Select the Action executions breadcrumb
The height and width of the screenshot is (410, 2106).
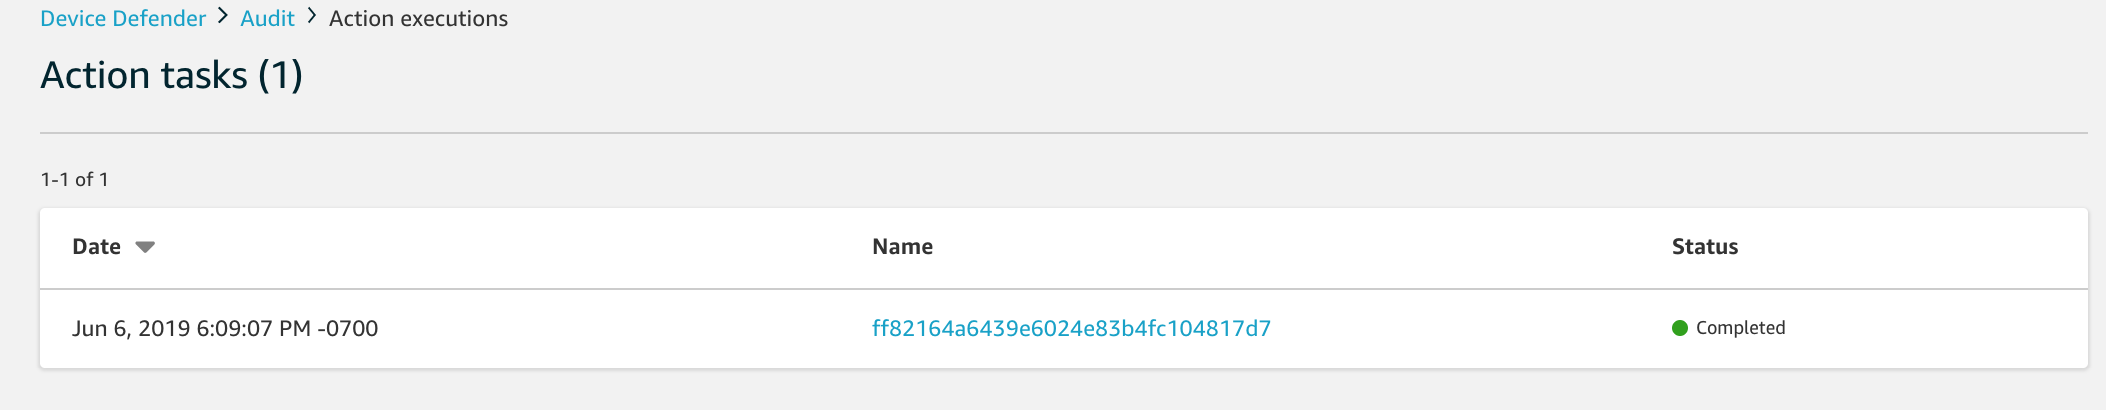pos(418,18)
